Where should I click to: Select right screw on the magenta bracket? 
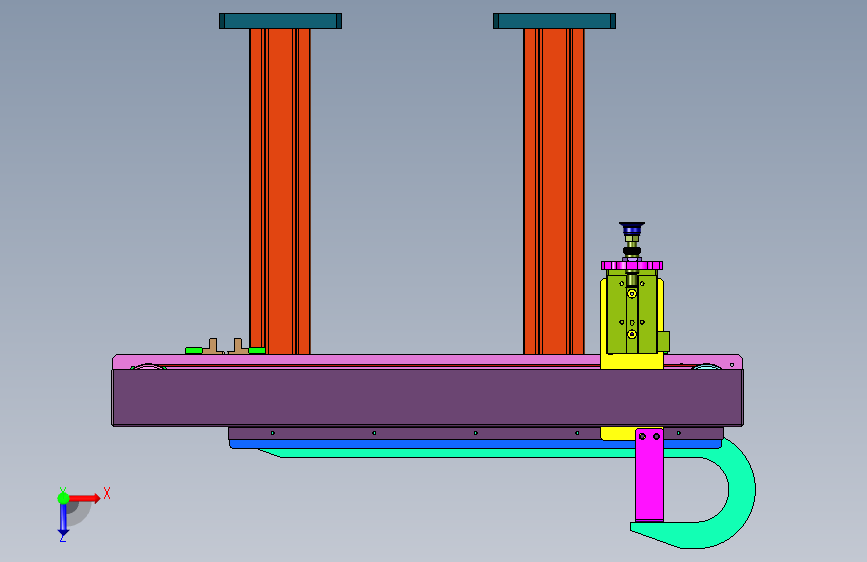tap(656, 436)
